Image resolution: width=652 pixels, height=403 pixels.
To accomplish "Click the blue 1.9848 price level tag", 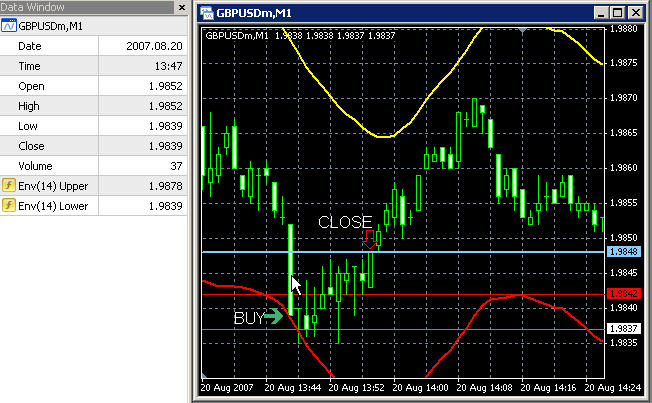I will tap(623, 252).
